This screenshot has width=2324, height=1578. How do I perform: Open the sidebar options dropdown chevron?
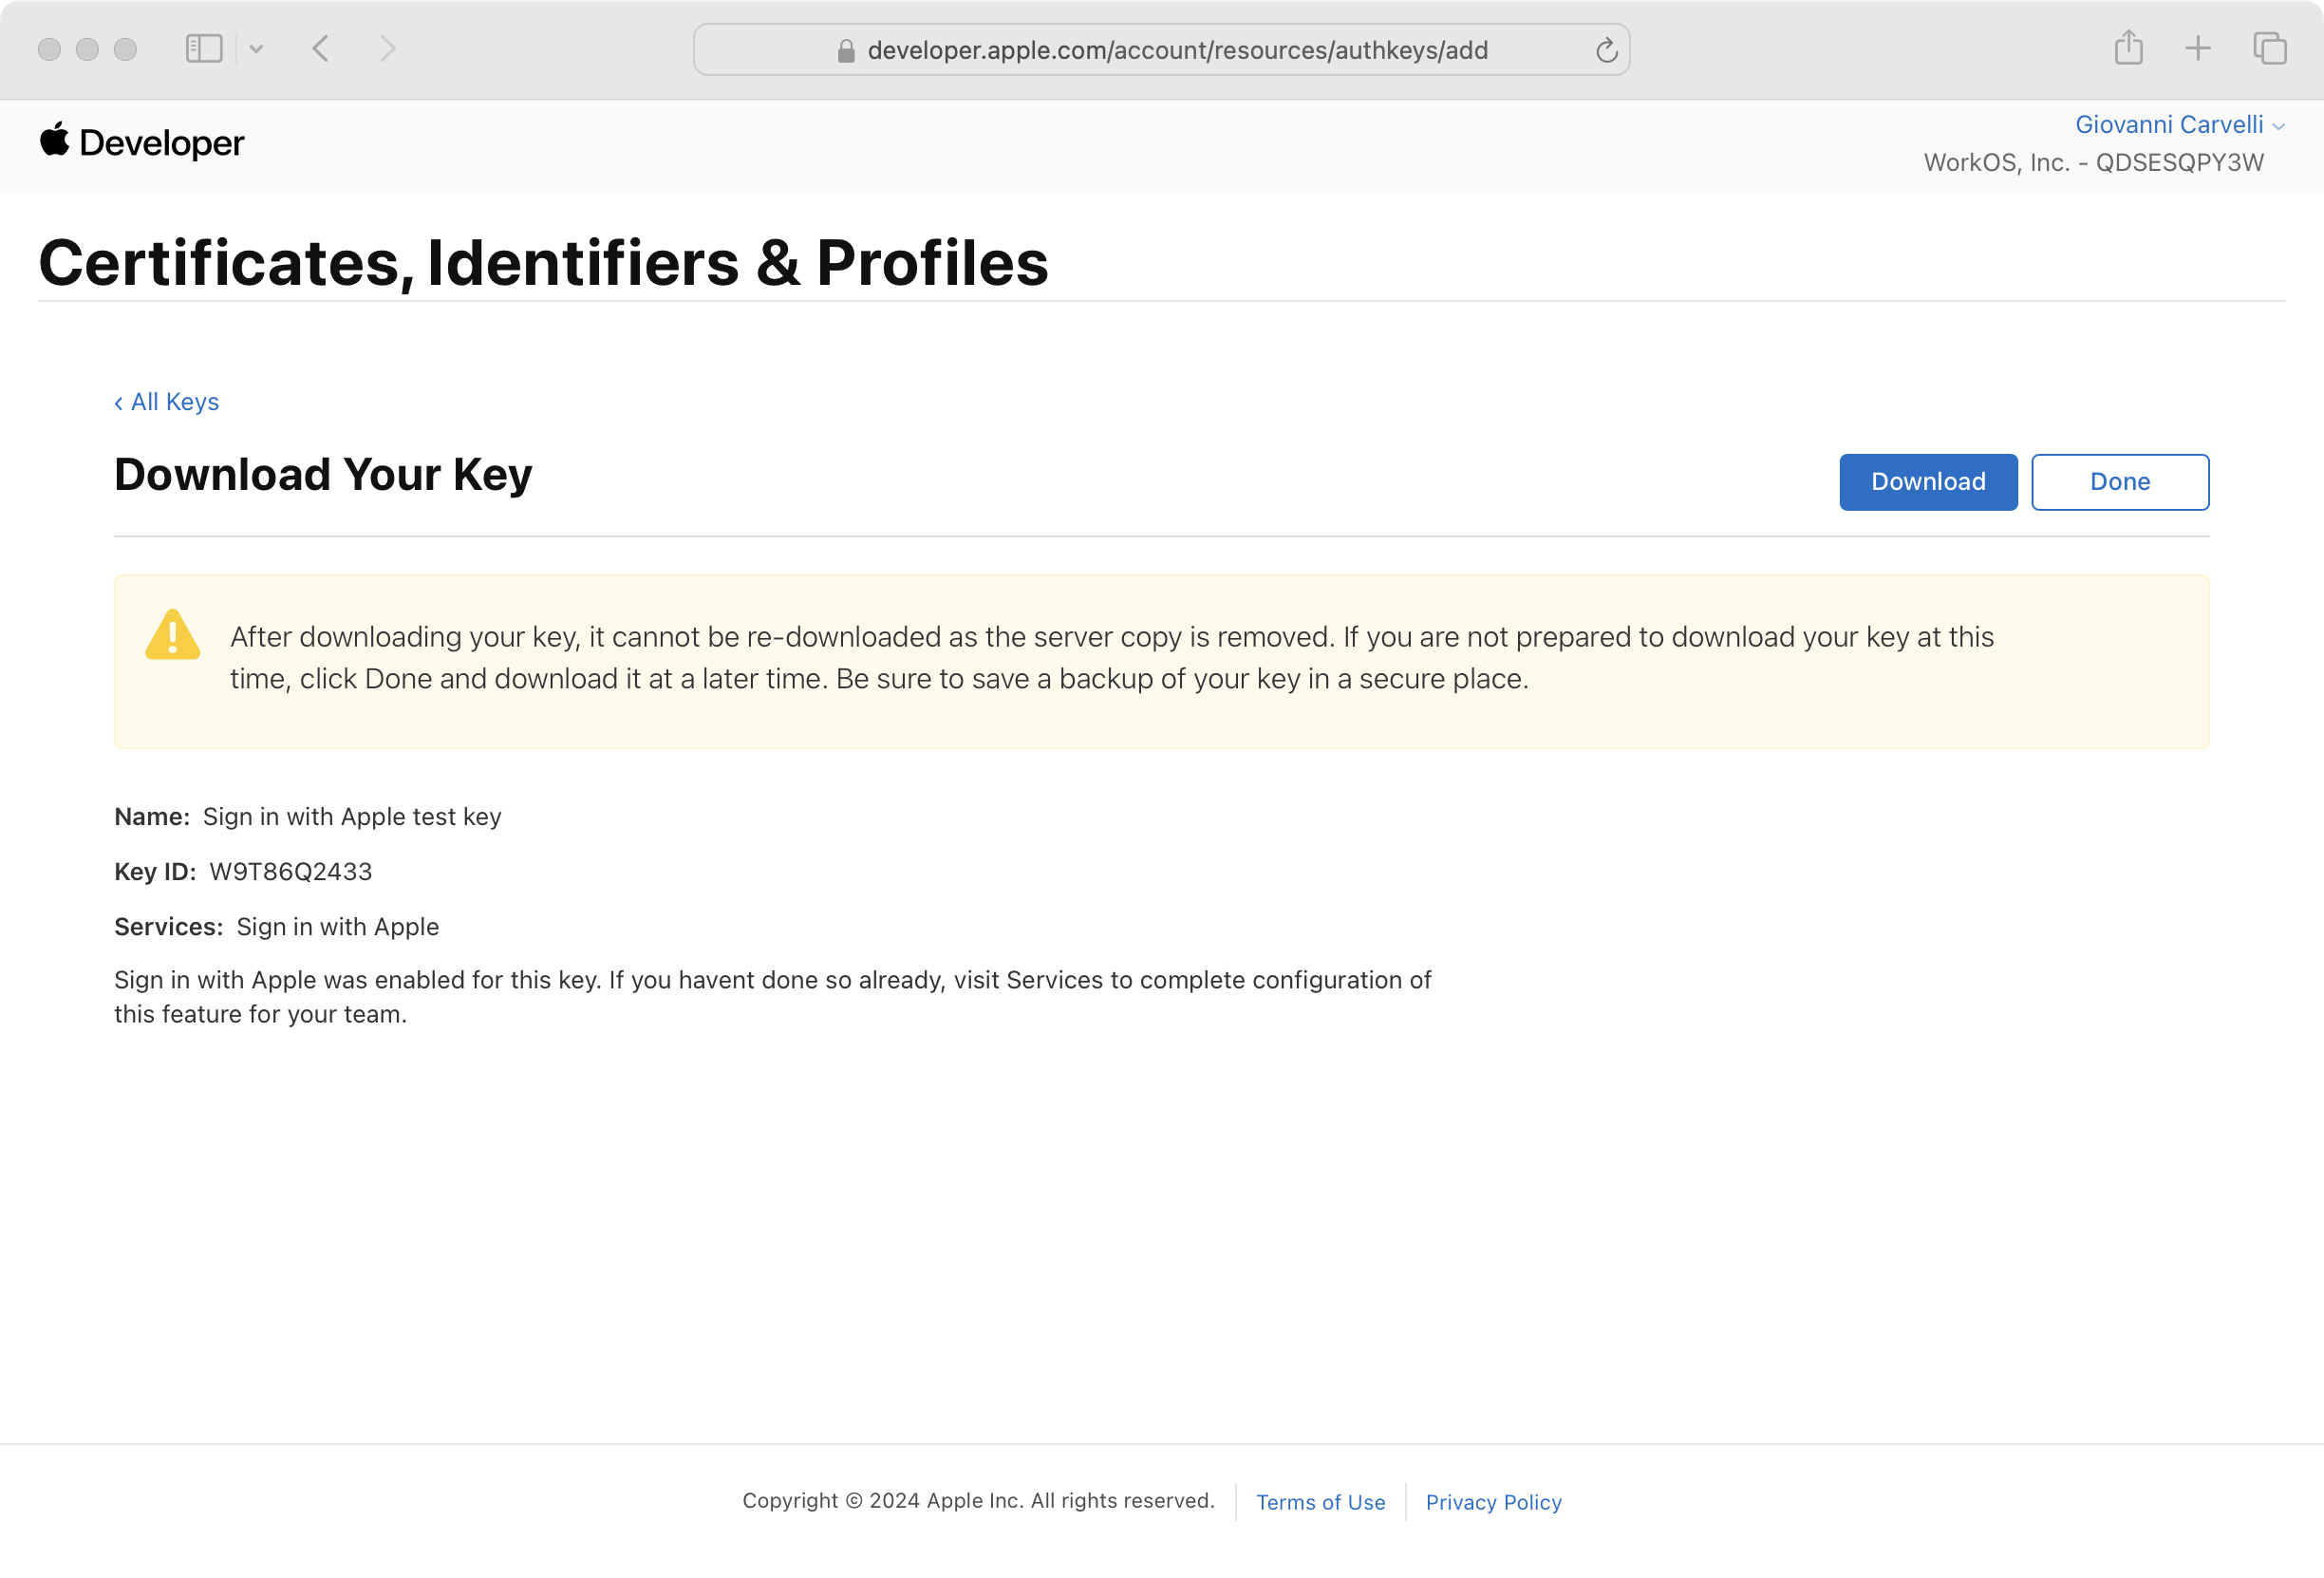coord(256,49)
